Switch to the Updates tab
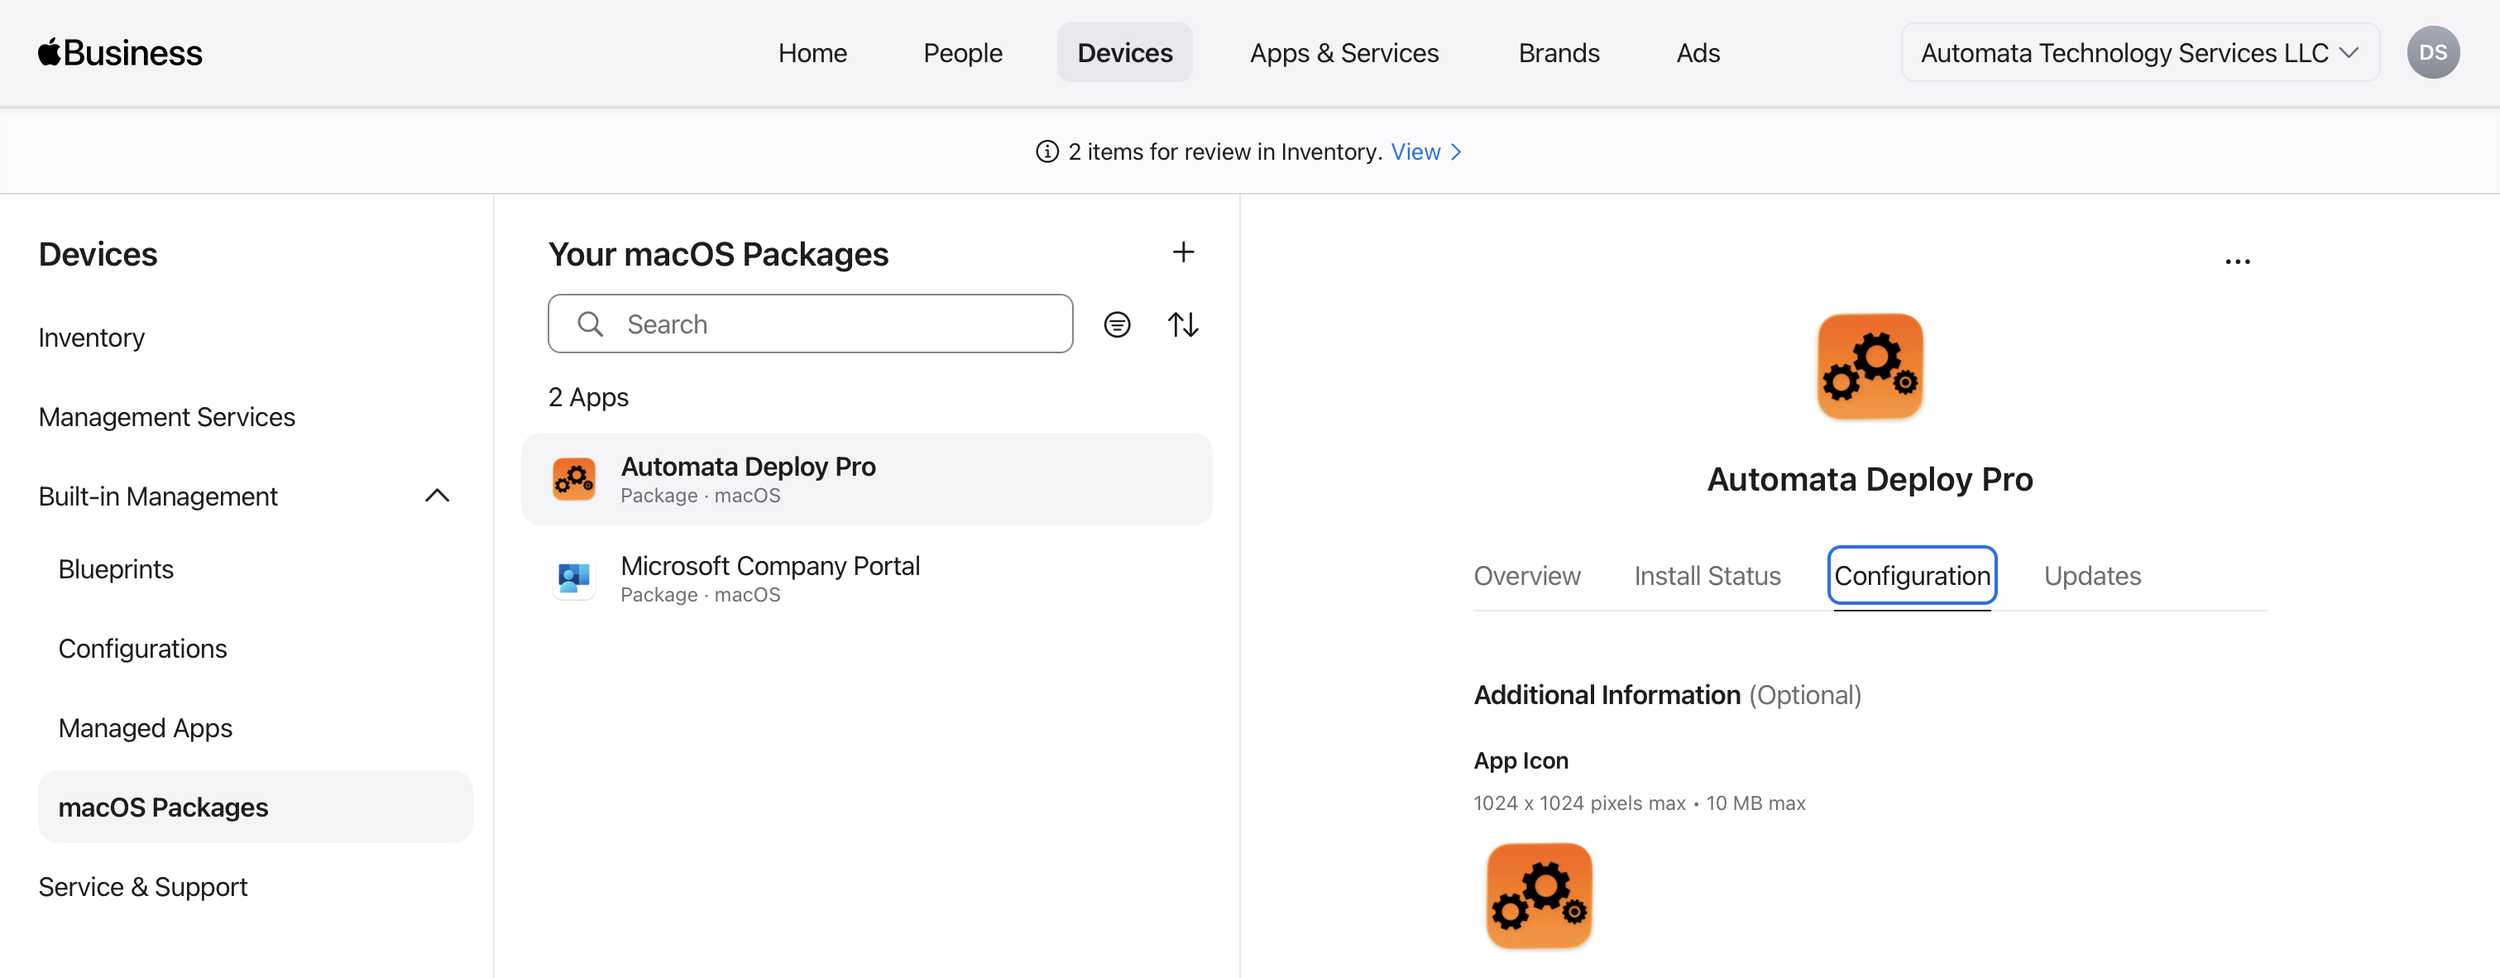This screenshot has width=2500, height=978. point(2092,576)
